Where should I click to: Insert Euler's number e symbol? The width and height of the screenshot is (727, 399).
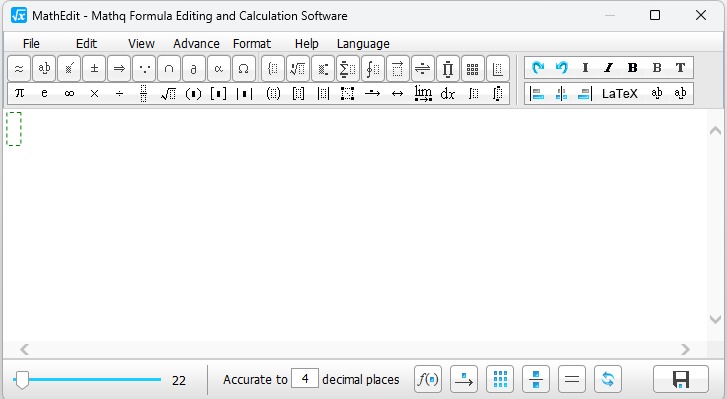(x=45, y=93)
